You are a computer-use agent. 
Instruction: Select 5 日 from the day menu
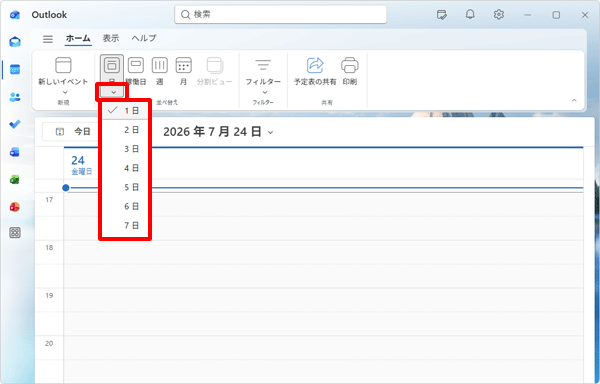coord(125,187)
